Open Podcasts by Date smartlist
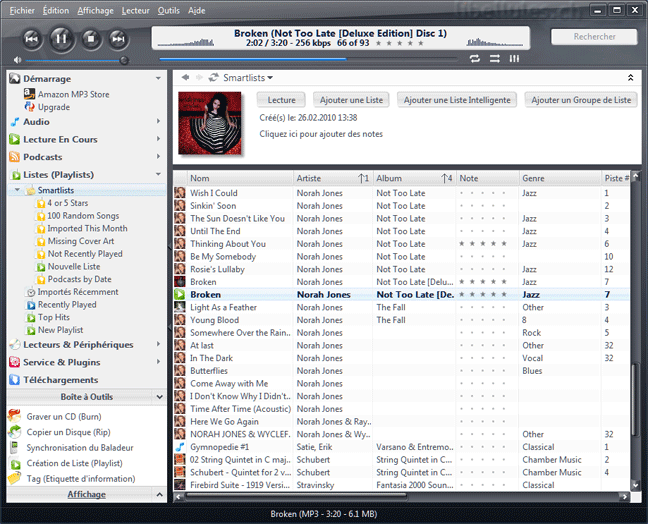 [79, 279]
